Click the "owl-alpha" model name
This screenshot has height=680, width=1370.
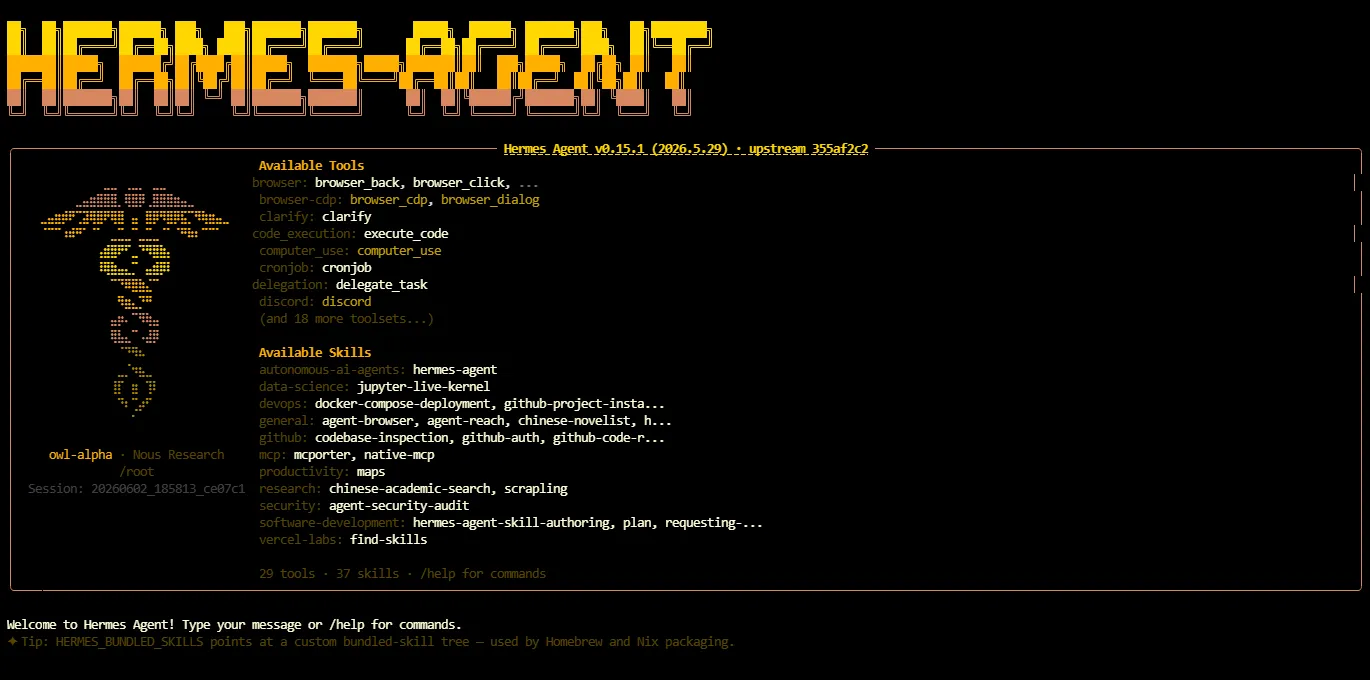tap(80, 455)
